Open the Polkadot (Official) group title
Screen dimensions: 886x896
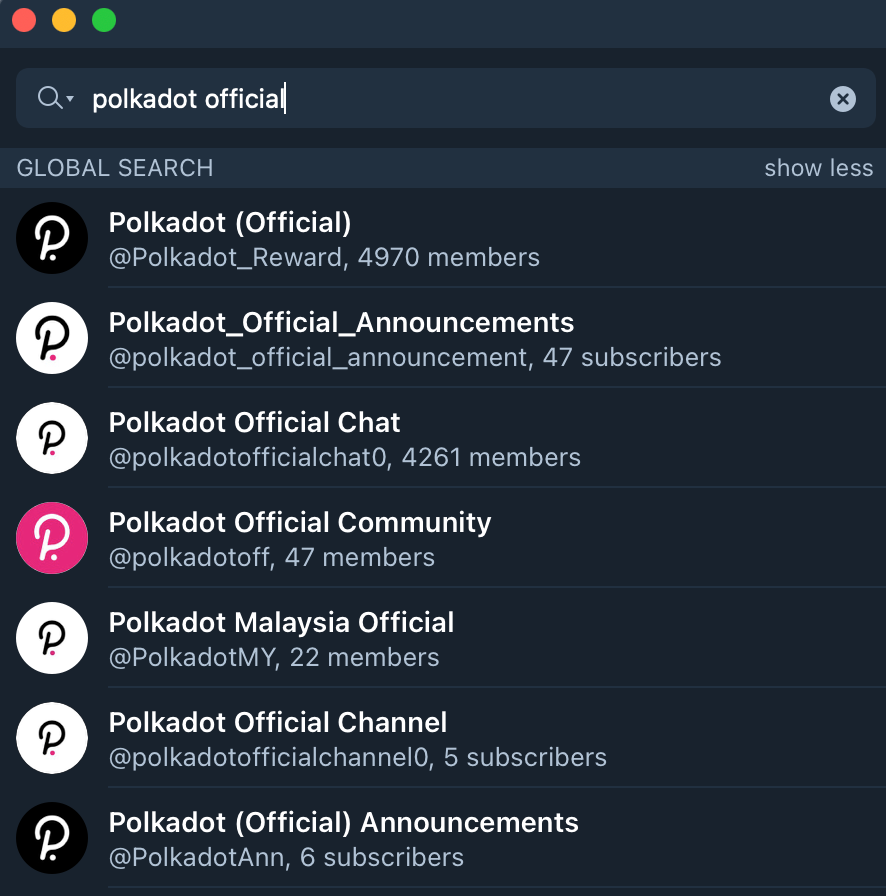click(230, 222)
